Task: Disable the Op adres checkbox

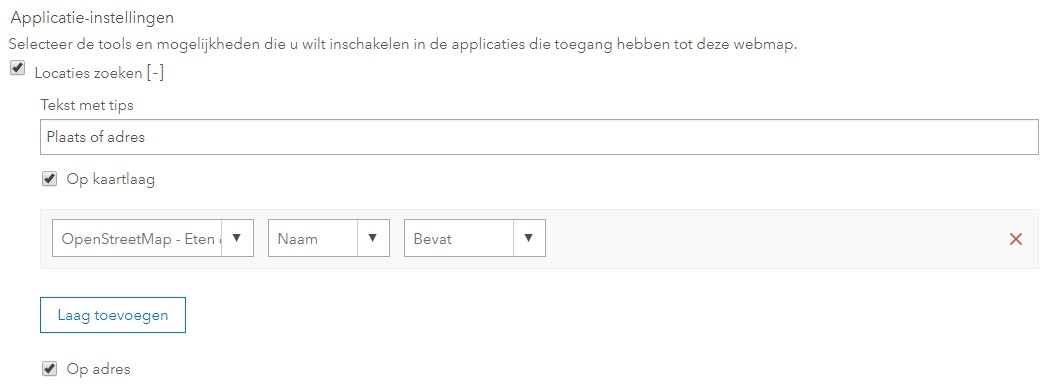Action: click(x=49, y=368)
